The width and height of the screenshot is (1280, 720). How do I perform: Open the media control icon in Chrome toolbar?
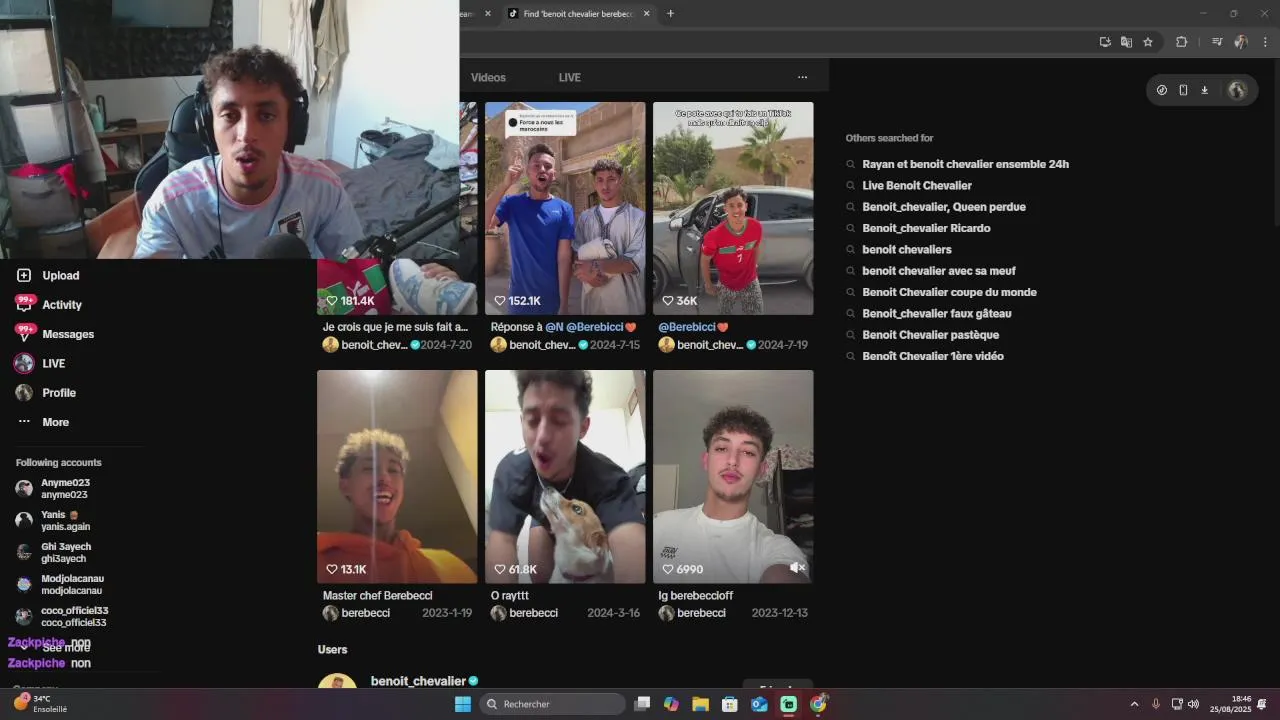[1217, 42]
